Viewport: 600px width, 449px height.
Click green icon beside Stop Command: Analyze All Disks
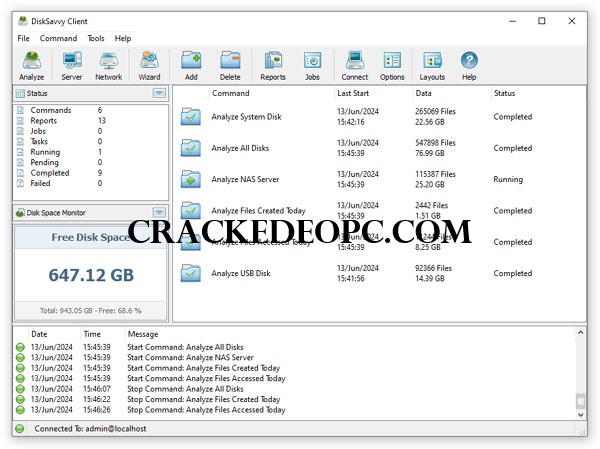pyautogui.click(x=20, y=389)
